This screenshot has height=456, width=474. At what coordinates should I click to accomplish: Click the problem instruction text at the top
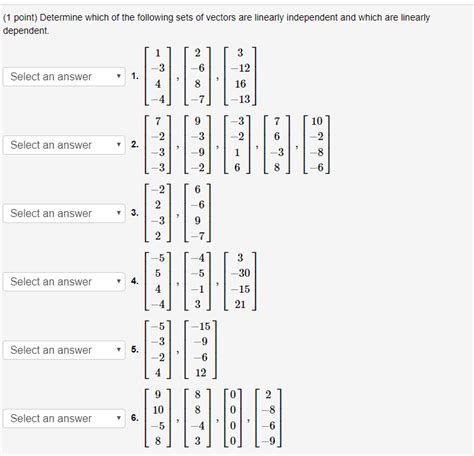coord(216,24)
